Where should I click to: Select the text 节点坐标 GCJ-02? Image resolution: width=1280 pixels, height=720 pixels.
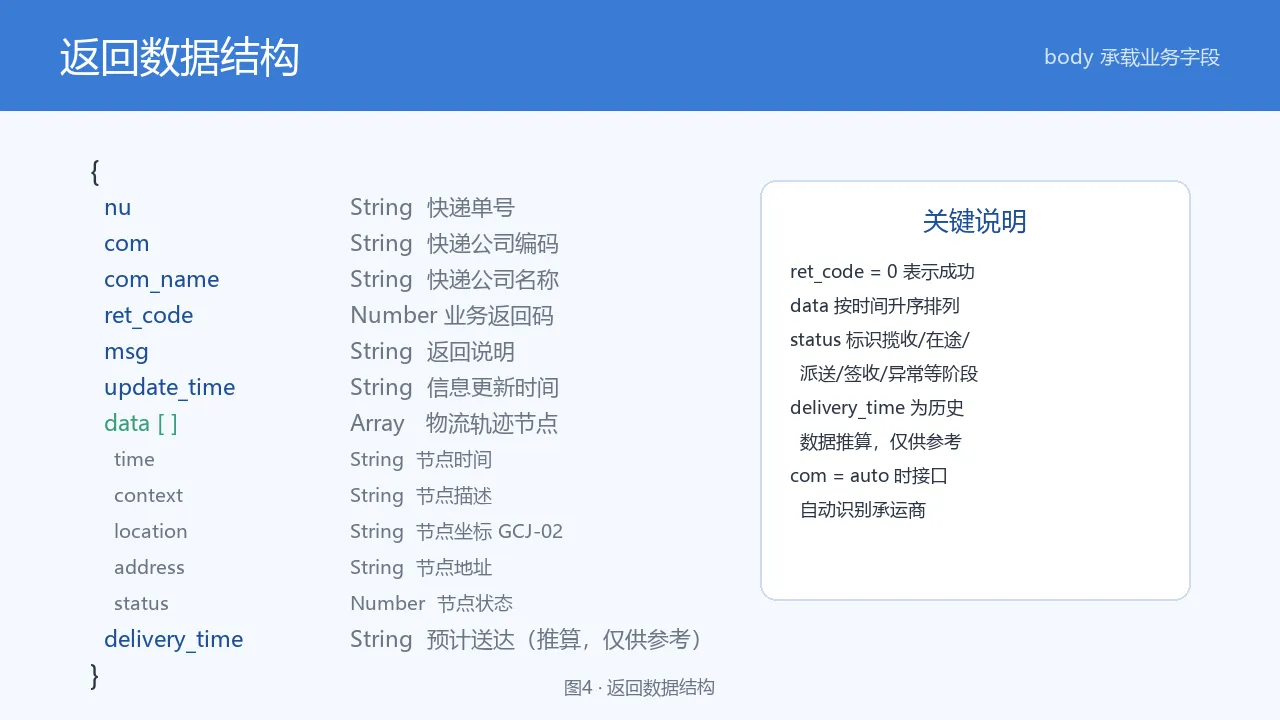pos(490,532)
